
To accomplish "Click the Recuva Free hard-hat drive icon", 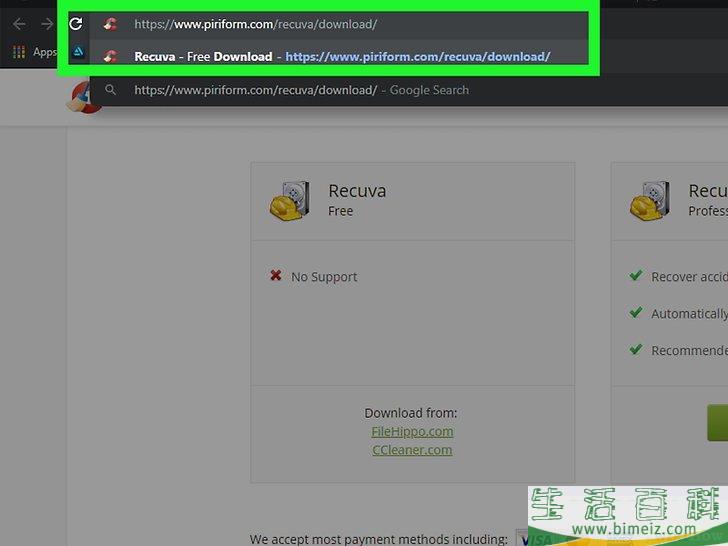I will (x=290, y=201).
